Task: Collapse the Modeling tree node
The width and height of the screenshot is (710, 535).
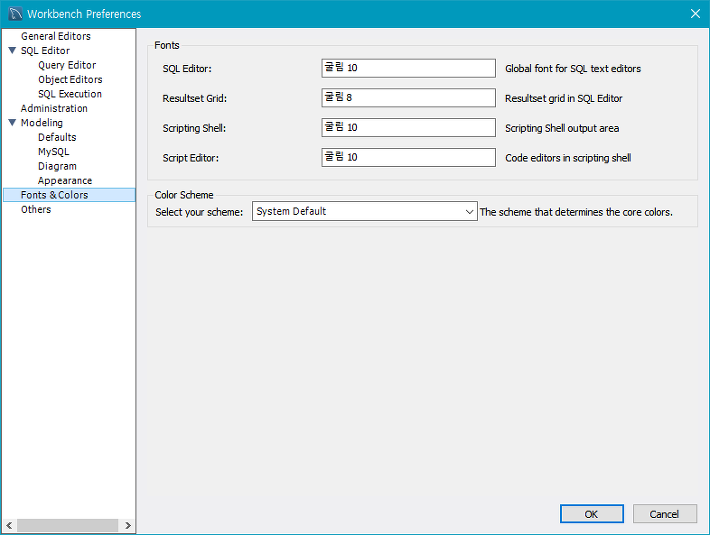Action: 12,122
